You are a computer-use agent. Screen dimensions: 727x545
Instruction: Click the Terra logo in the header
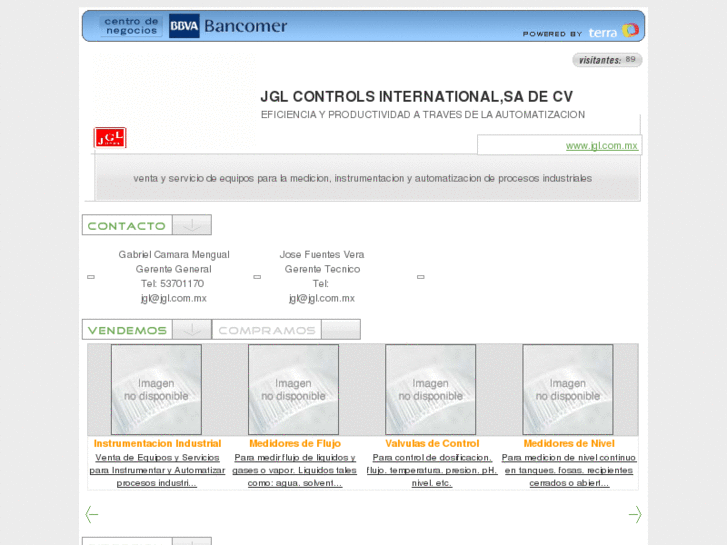coord(613,31)
